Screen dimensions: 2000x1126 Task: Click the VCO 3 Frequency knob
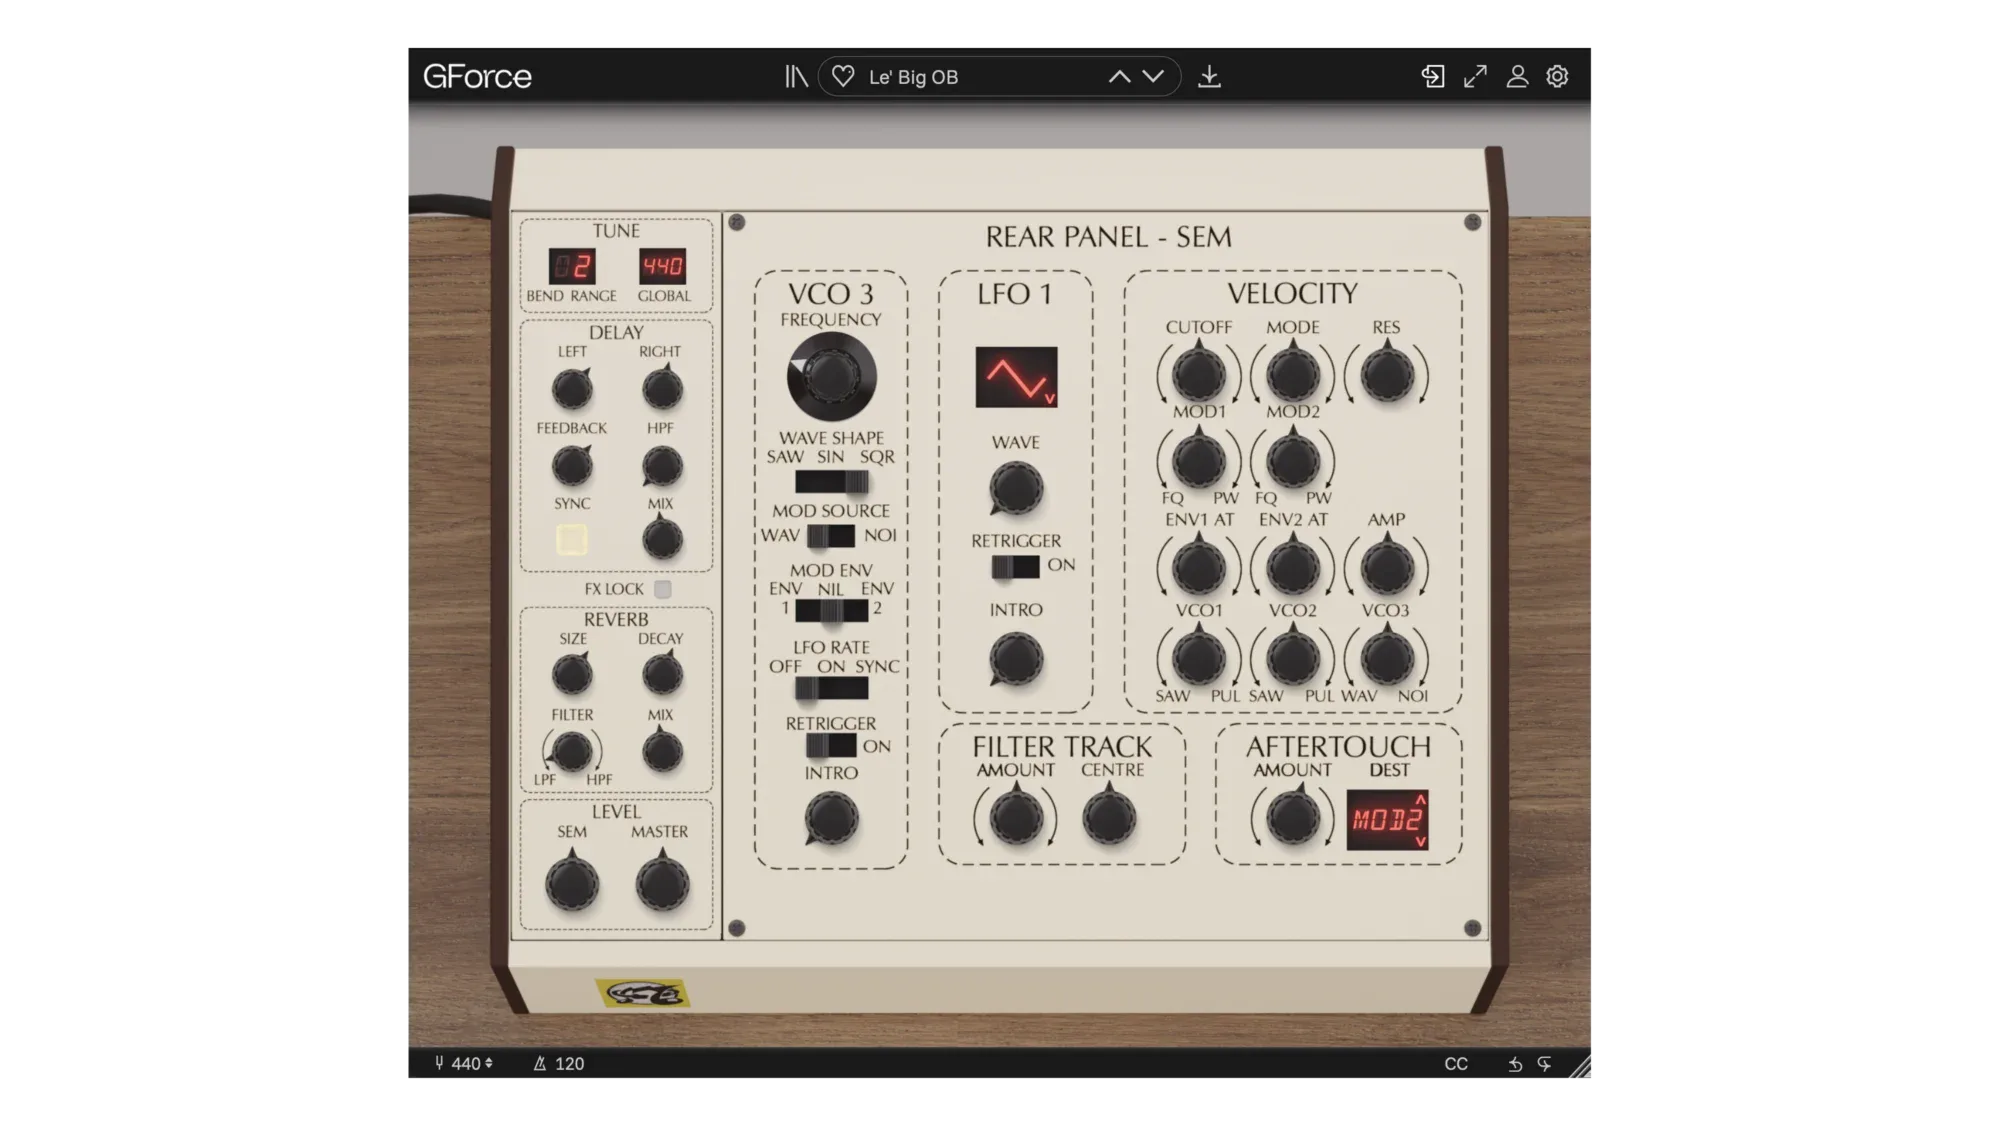(x=831, y=377)
